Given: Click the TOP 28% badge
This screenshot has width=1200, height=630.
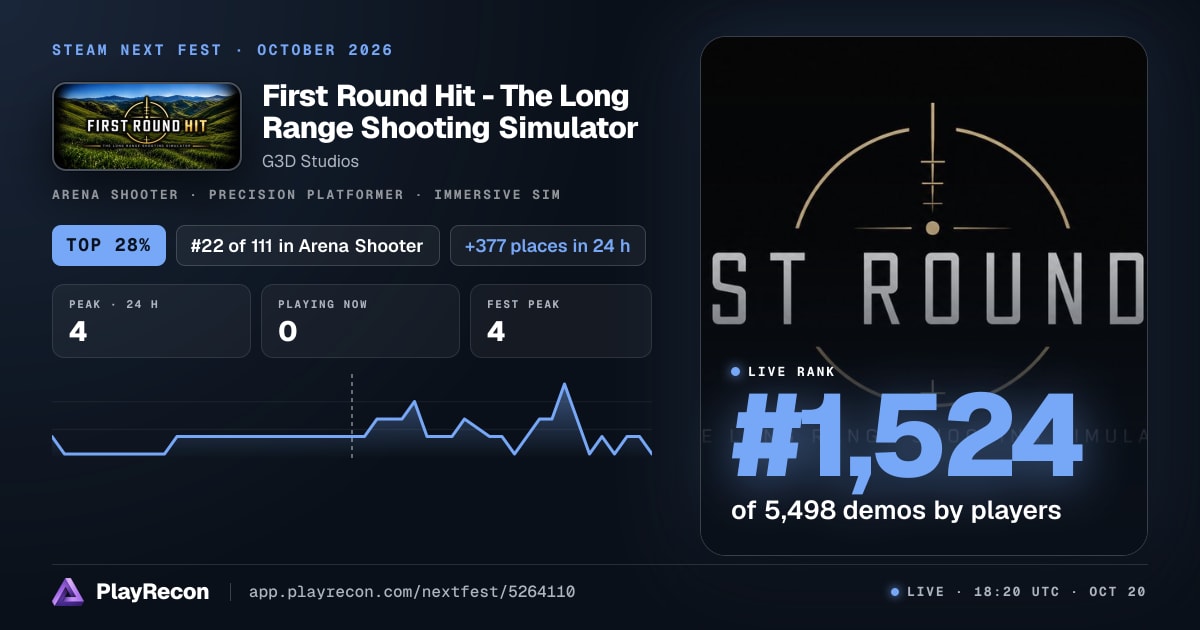Looking at the screenshot, I should (108, 245).
